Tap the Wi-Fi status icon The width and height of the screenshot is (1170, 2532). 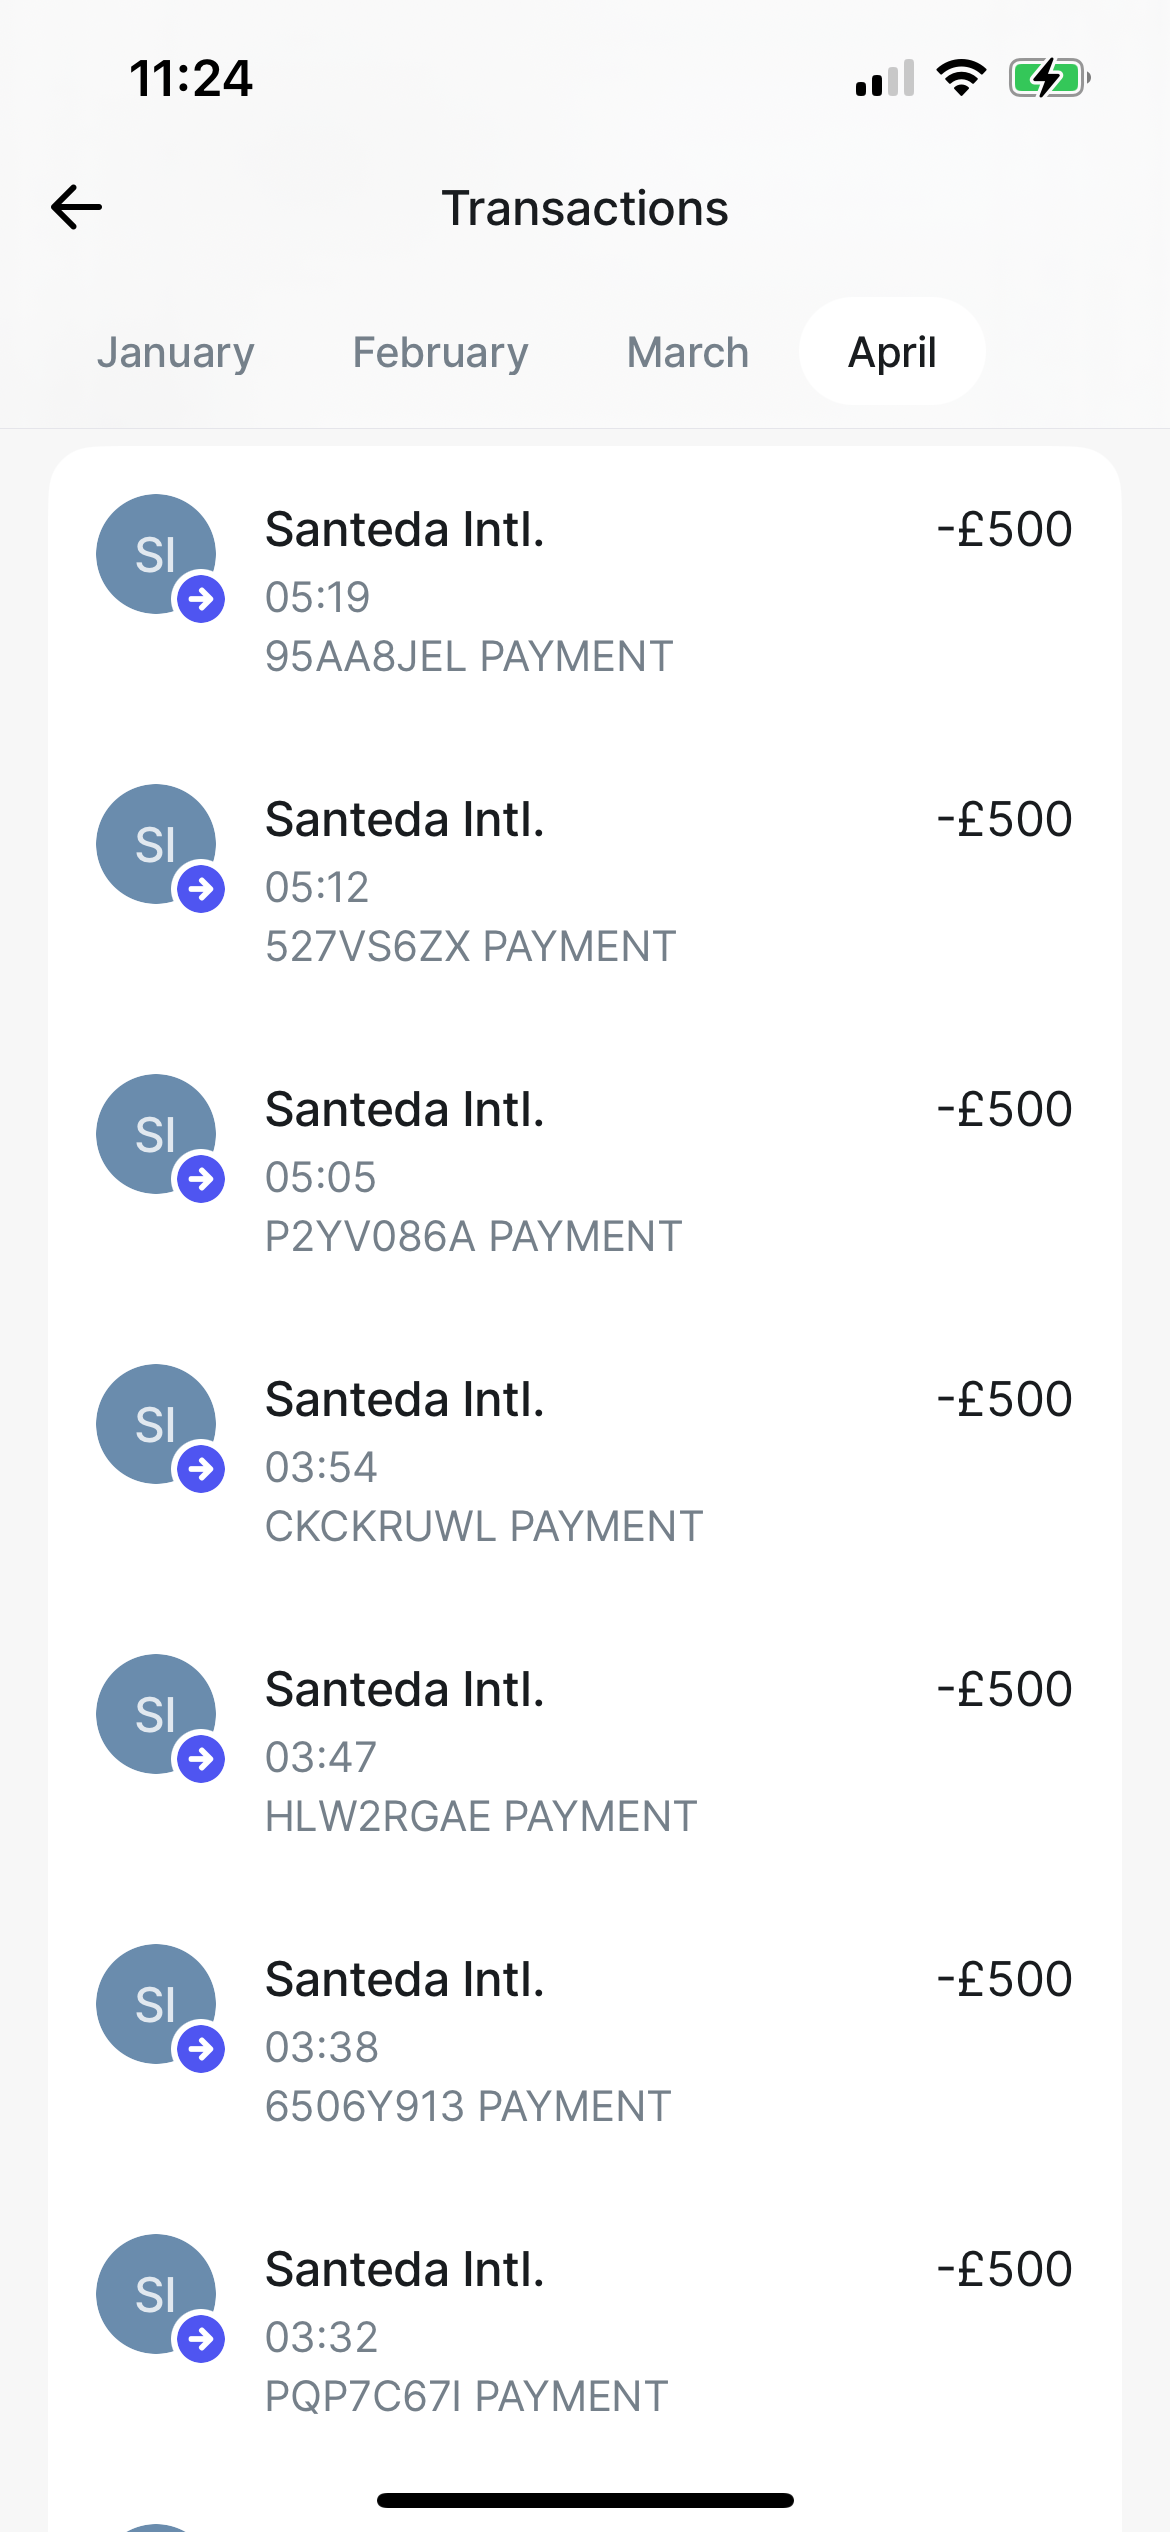(x=961, y=78)
